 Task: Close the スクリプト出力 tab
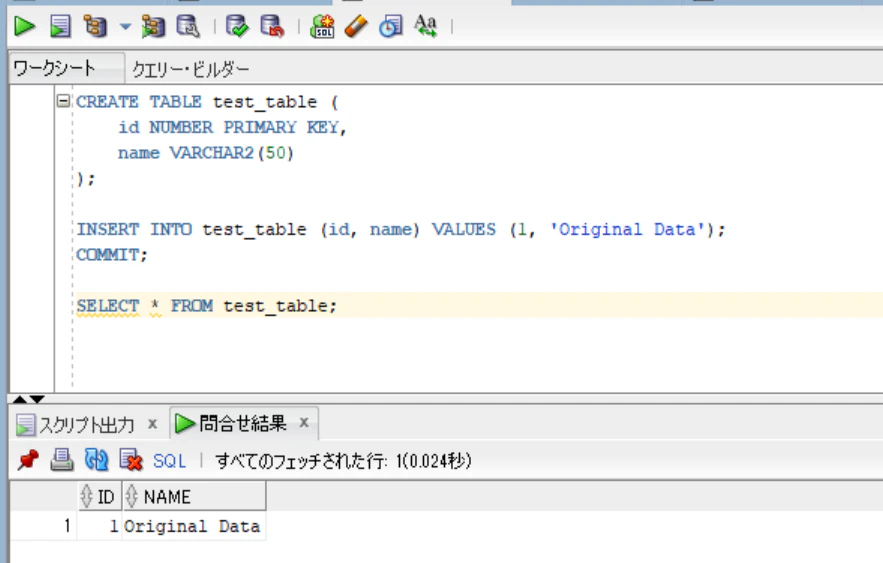(x=152, y=423)
